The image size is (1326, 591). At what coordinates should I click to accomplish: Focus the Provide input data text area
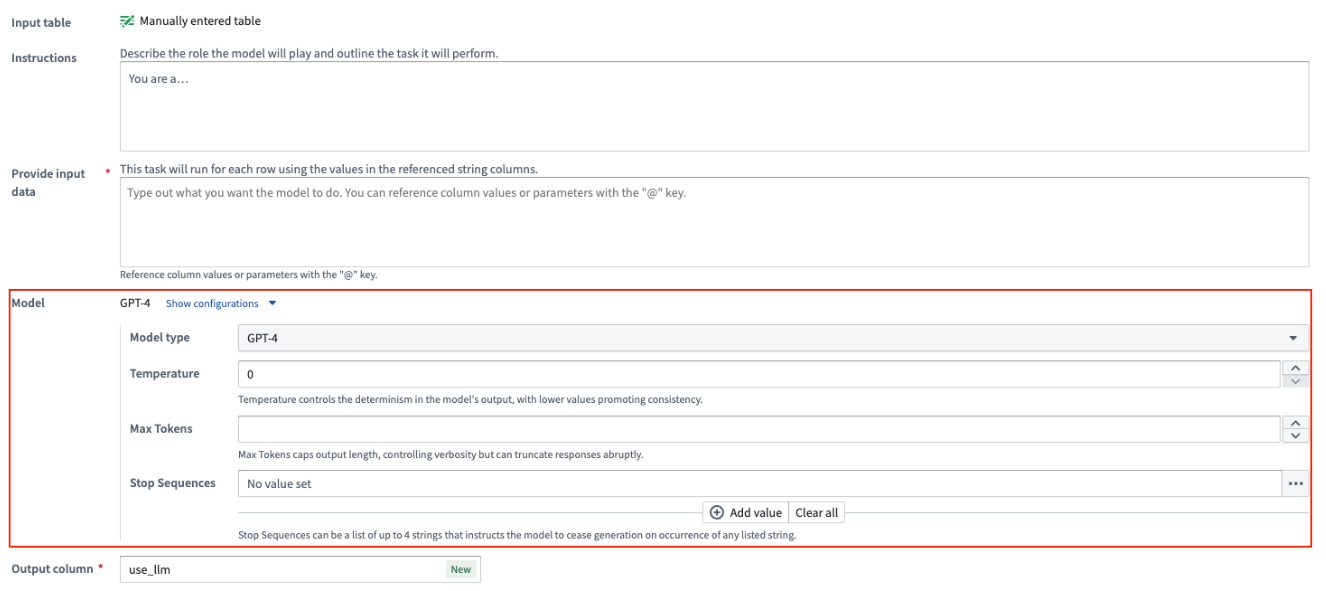click(x=714, y=222)
